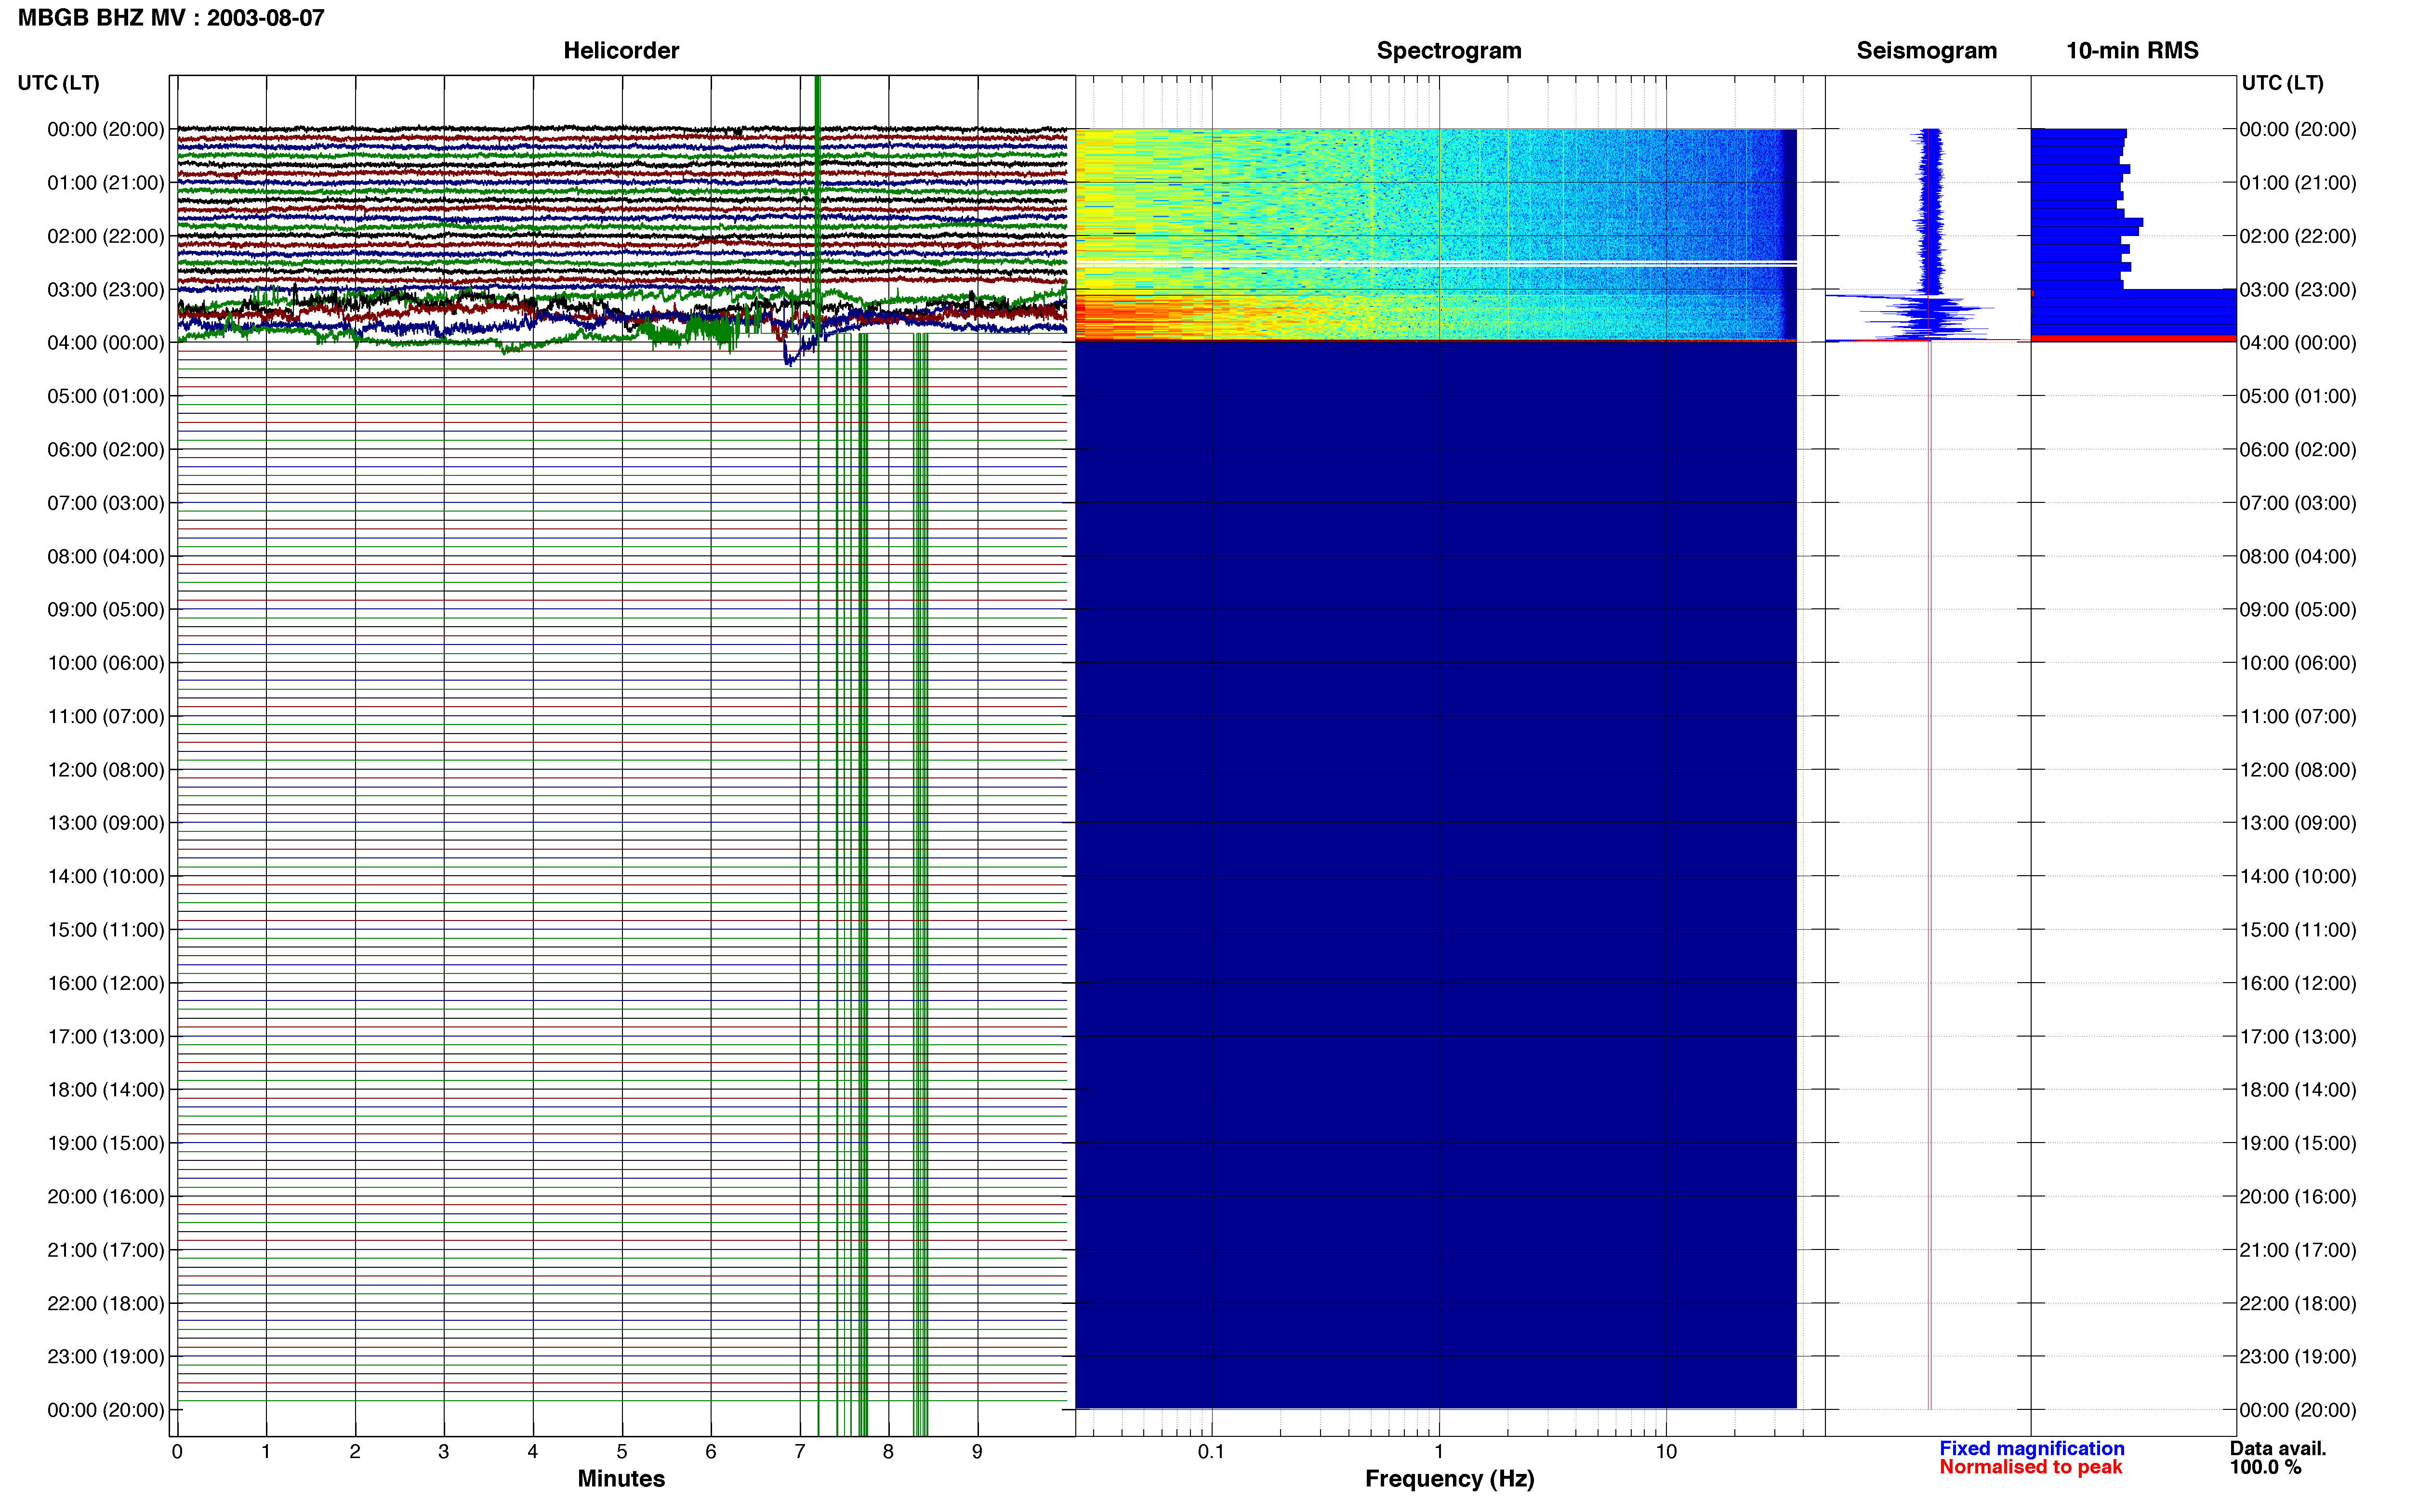The width and height of the screenshot is (2418, 1512).
Task: Click the 'Normalised to peak' legend text
Action: 2030,1467
